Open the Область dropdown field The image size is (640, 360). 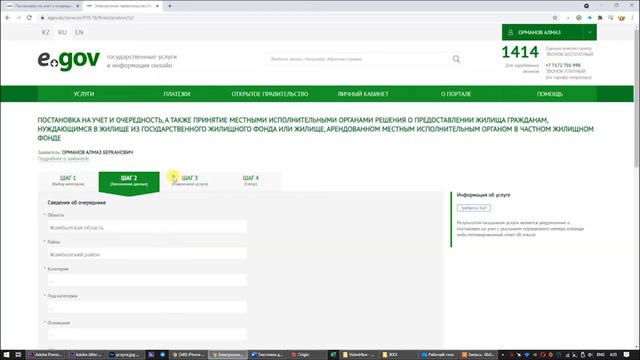pos(147,227)
